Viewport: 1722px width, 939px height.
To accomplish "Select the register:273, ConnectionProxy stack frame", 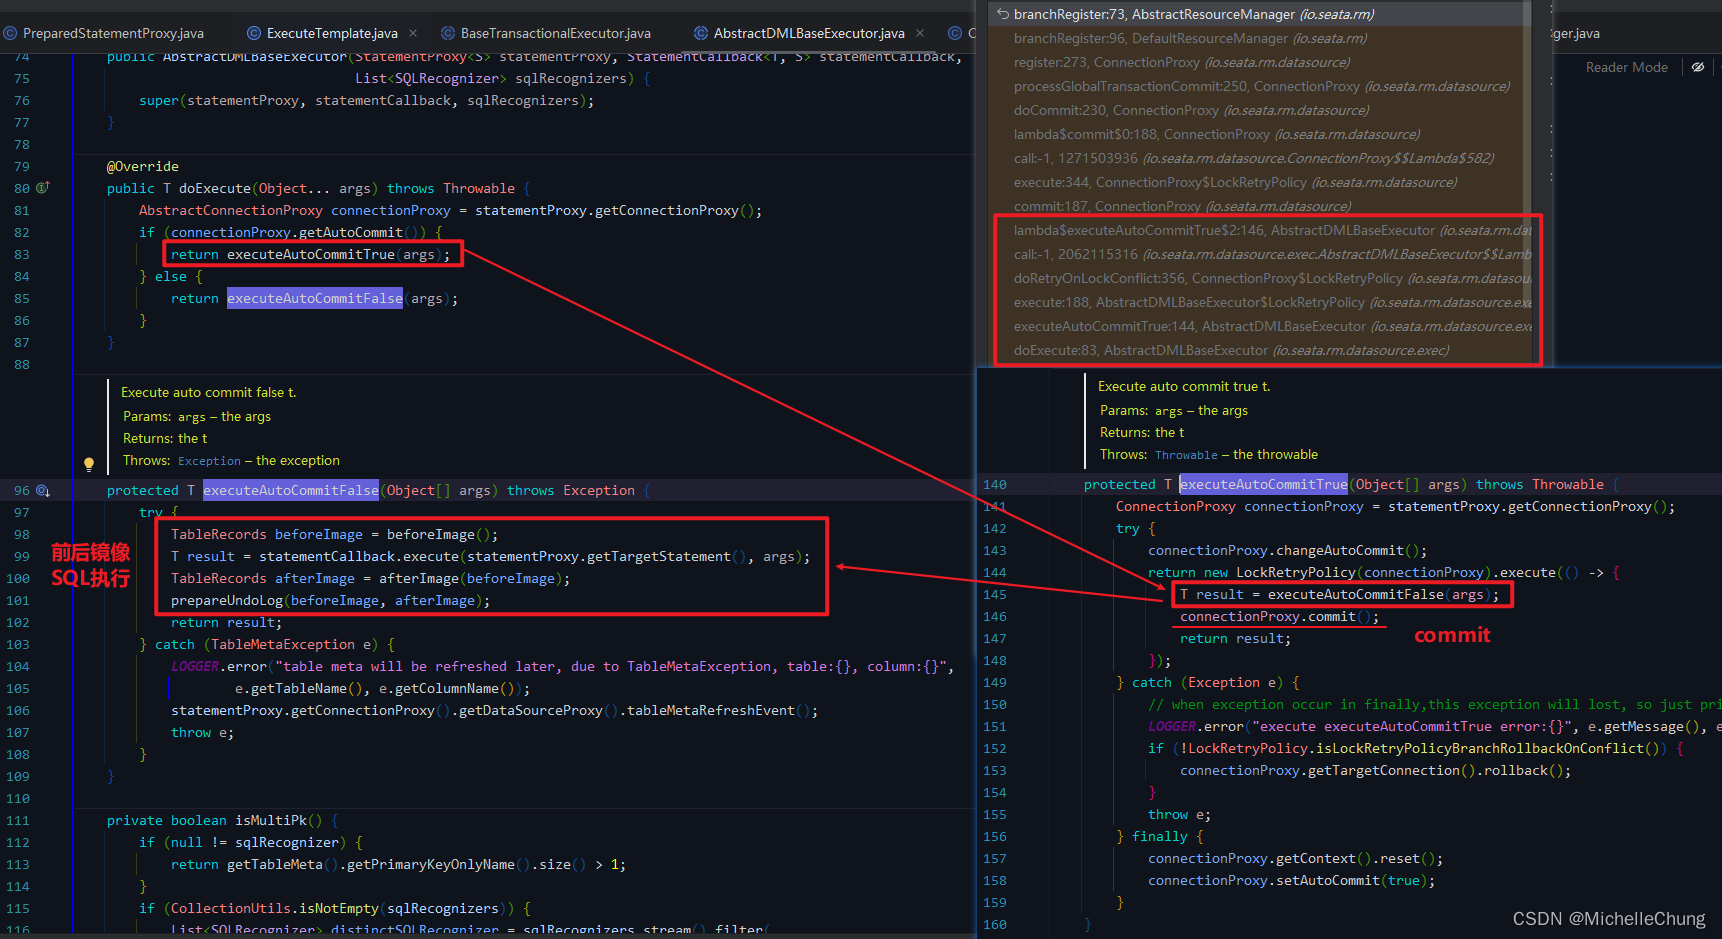I will click(x=1260, y=62).
